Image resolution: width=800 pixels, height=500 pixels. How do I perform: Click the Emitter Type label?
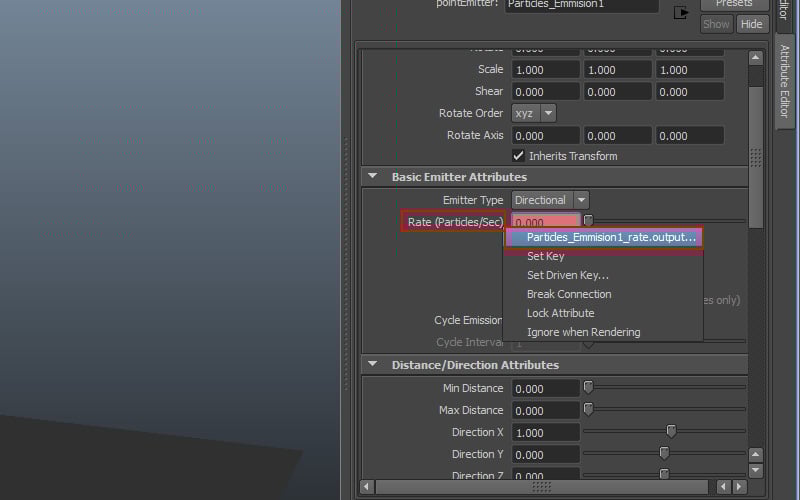(x=473, y=200)
